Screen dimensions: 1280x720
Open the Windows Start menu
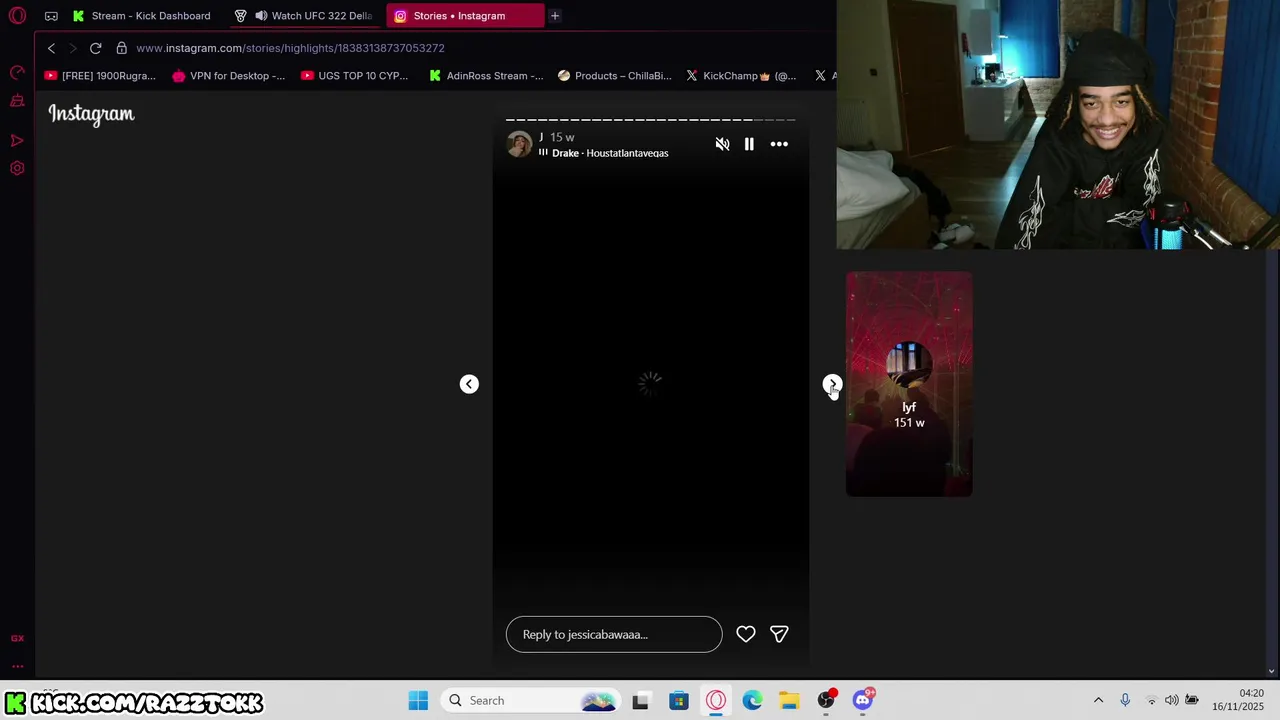click(x=418, y=700)
